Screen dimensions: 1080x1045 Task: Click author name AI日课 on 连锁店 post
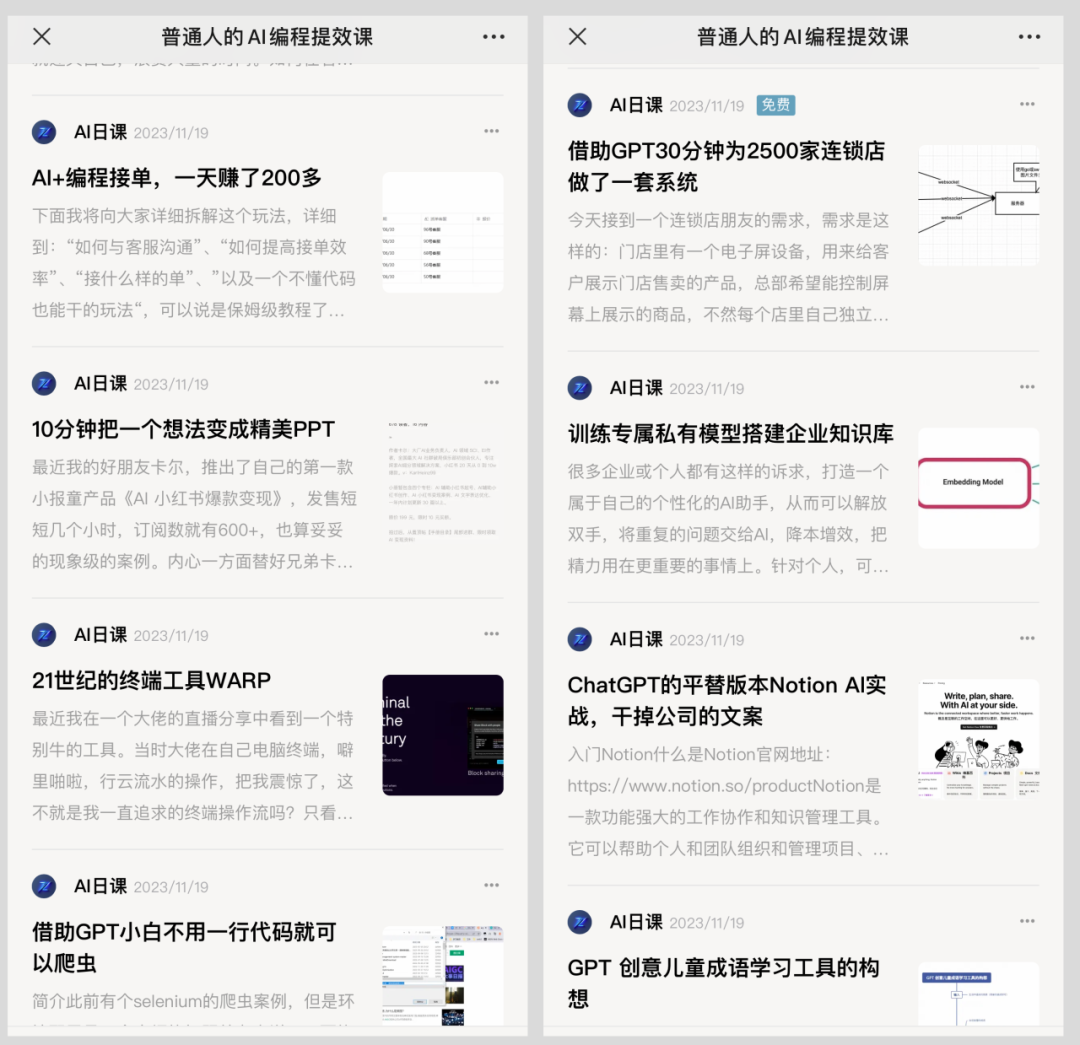coord(636,105)
